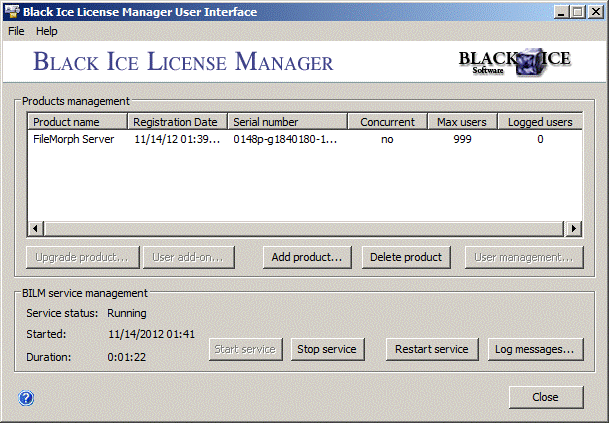609x423 pixels.
Task: Open Log messages... dialog
Action: coord(535,349)
